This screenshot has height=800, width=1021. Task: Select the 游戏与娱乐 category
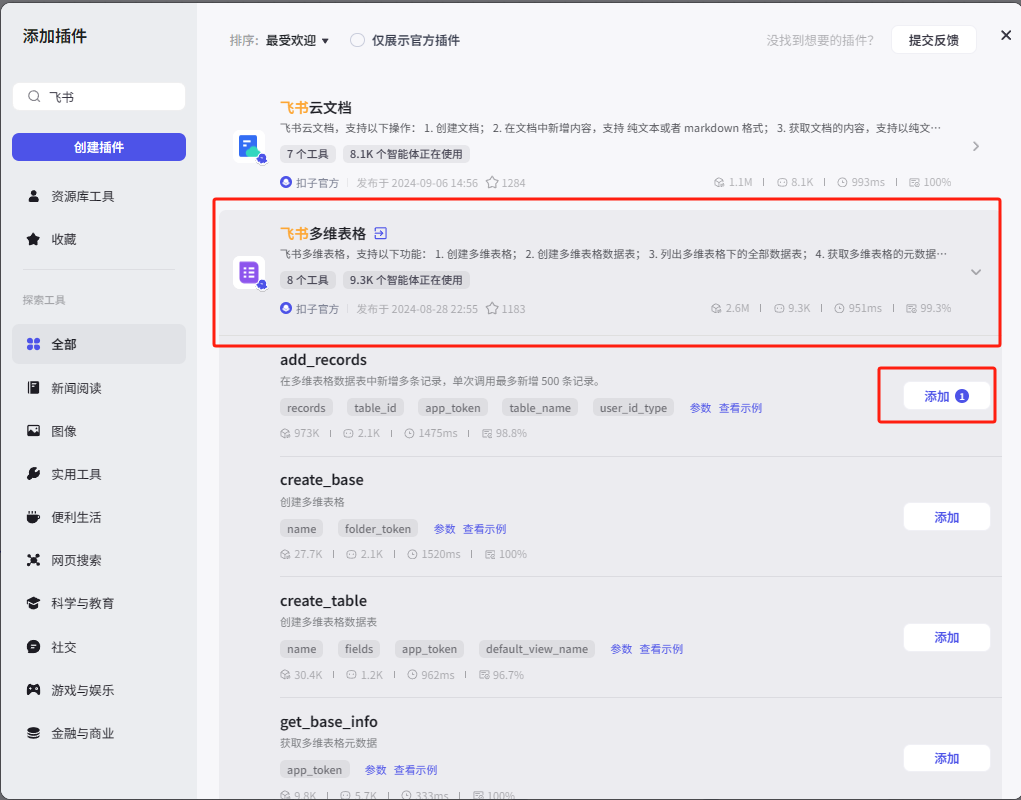(99, 690)
